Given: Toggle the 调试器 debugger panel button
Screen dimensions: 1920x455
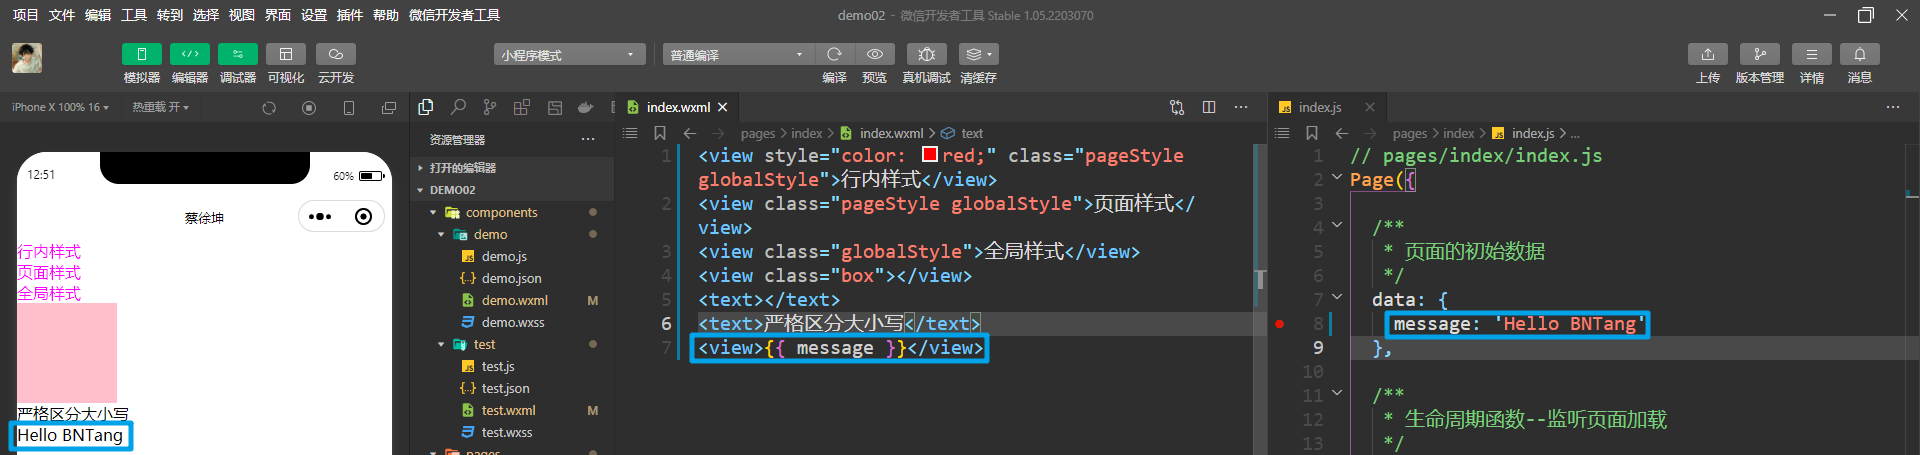Looking at the screenshot, I should pyautogui.click(x=238, y=54).
